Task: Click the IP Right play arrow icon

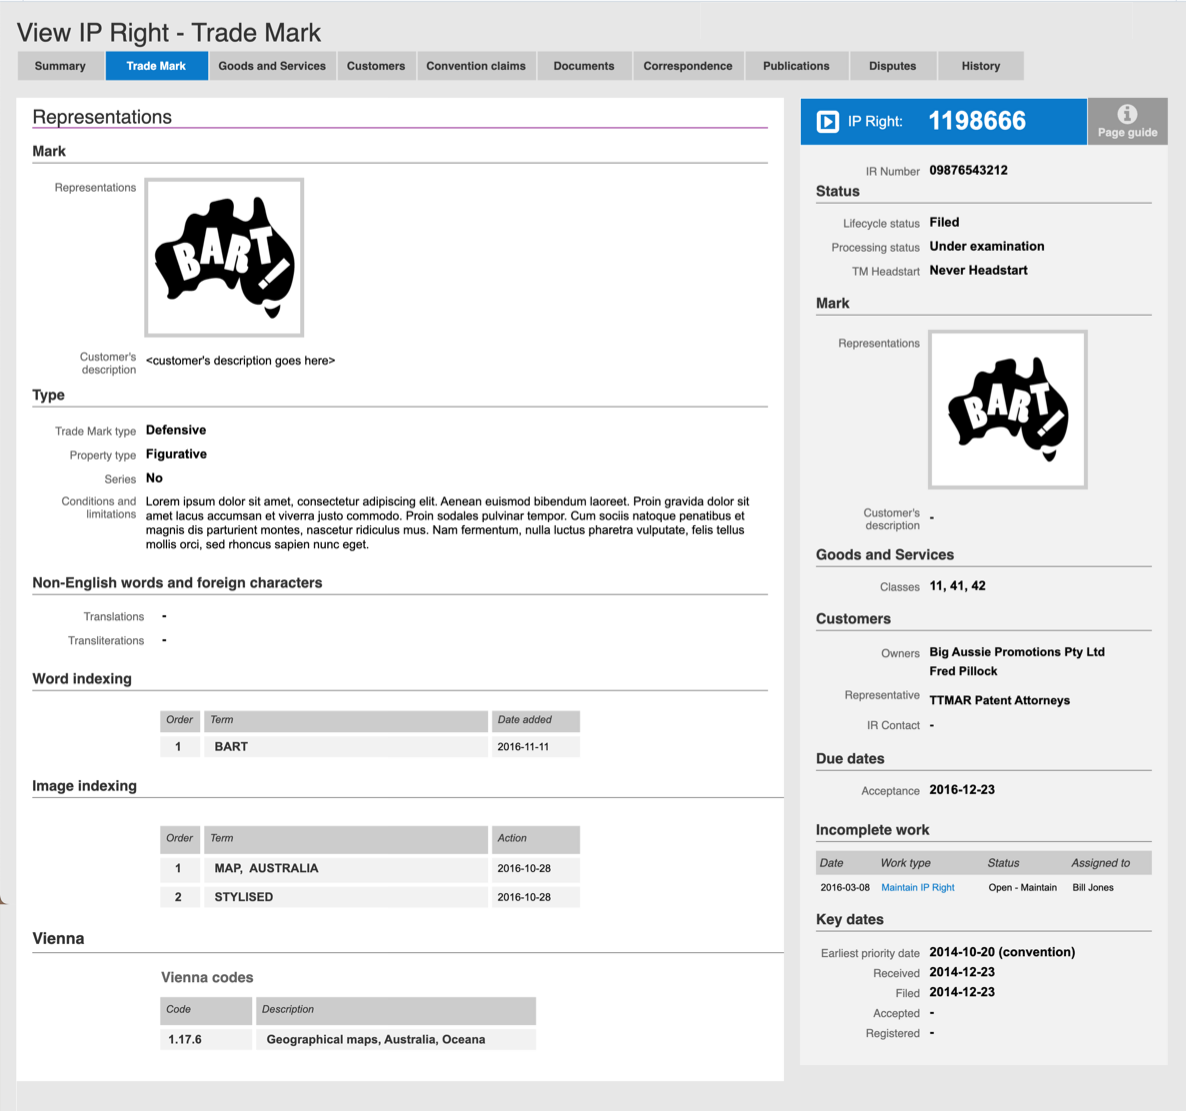Action: [x=827, y=121]
